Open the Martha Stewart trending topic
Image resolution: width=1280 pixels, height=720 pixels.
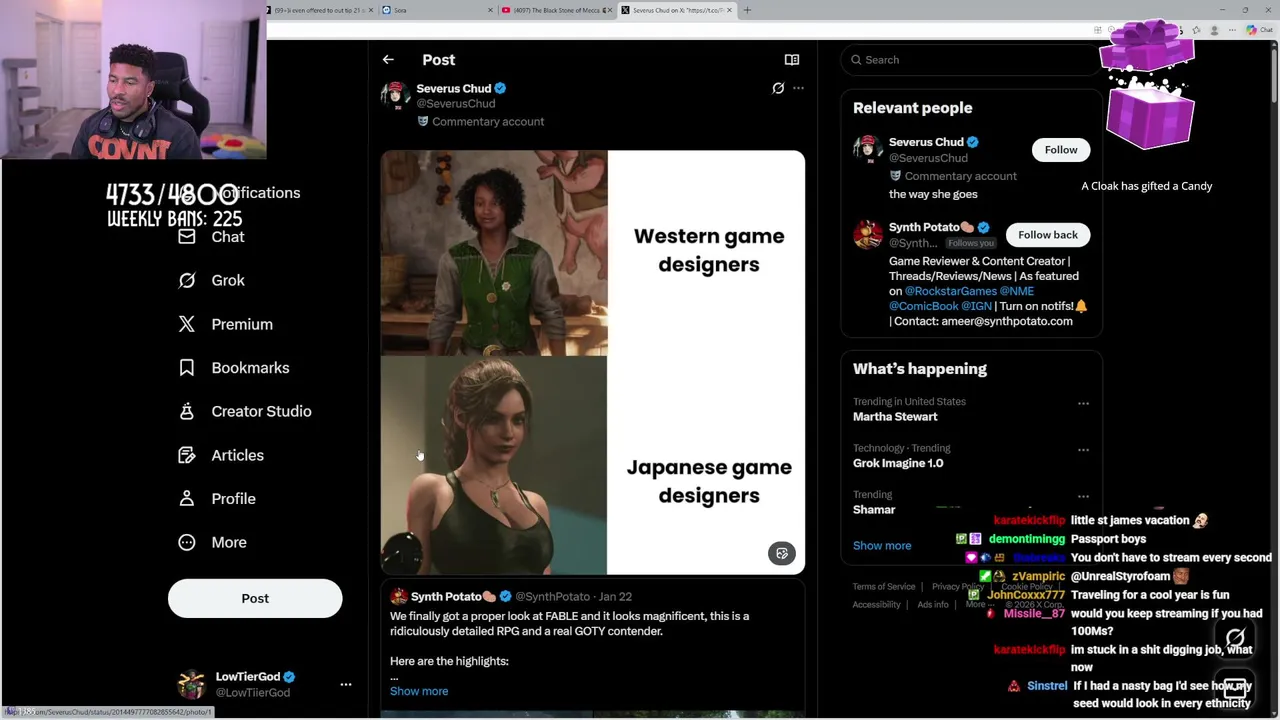(895, 417)
